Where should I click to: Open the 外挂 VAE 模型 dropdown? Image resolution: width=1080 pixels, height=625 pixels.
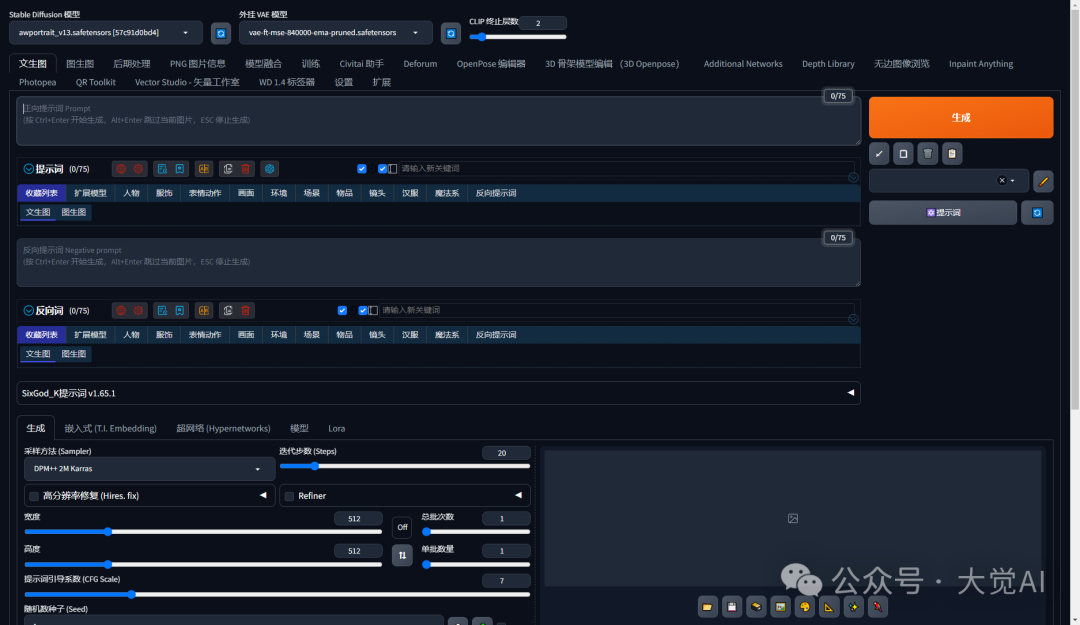click(335, 33)
